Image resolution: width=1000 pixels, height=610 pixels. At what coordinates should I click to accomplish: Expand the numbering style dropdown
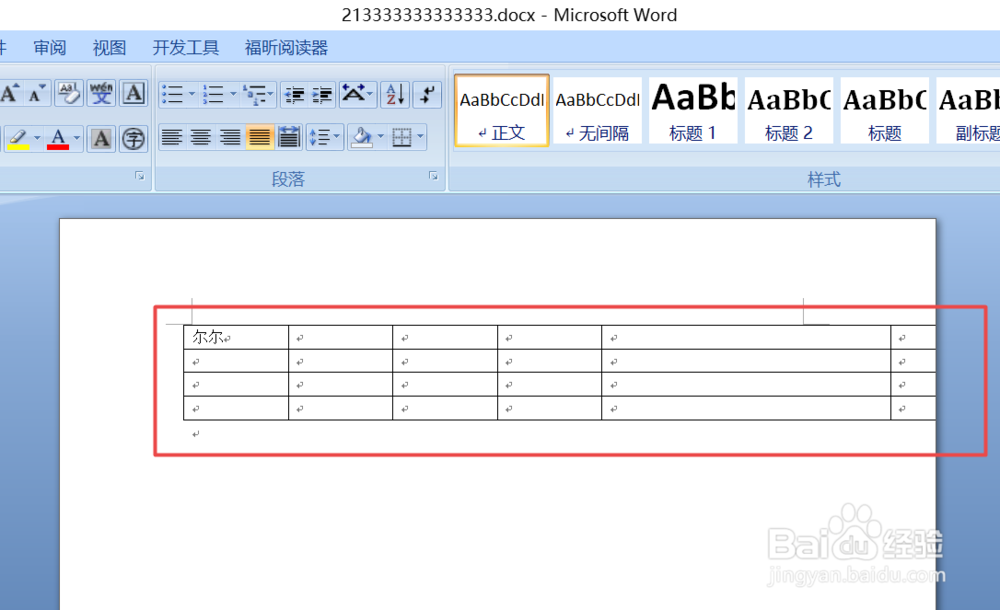[233, 94]
